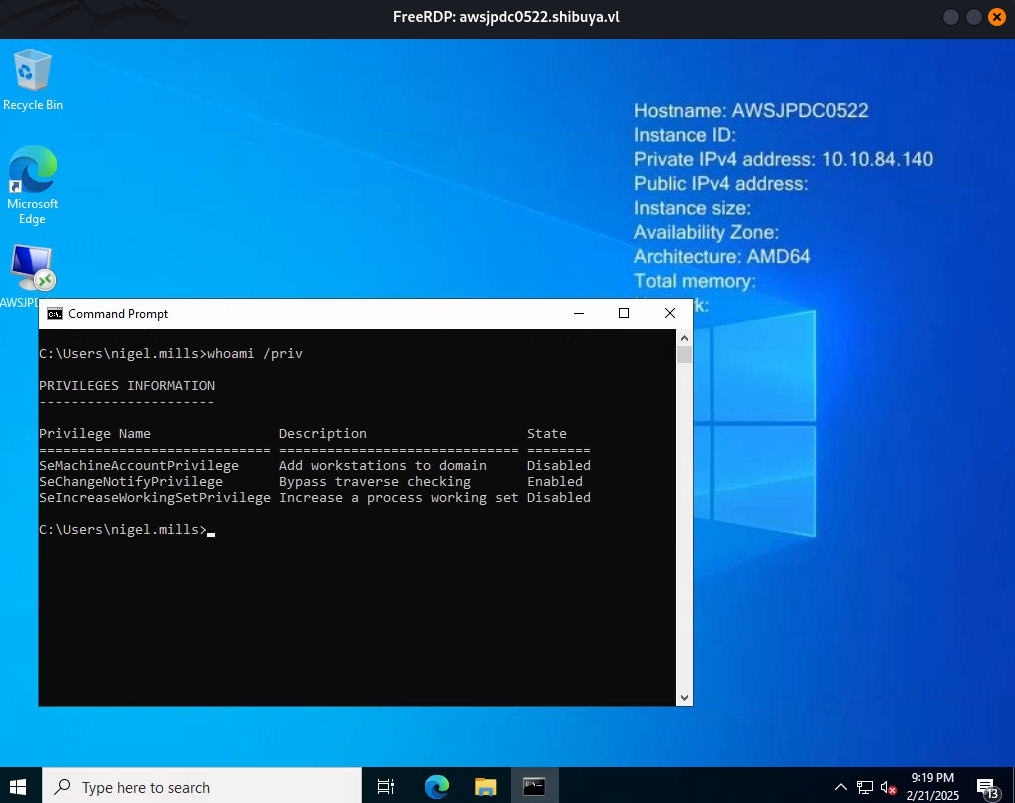Click the Command Prompt title bar icon

[55, 314]
